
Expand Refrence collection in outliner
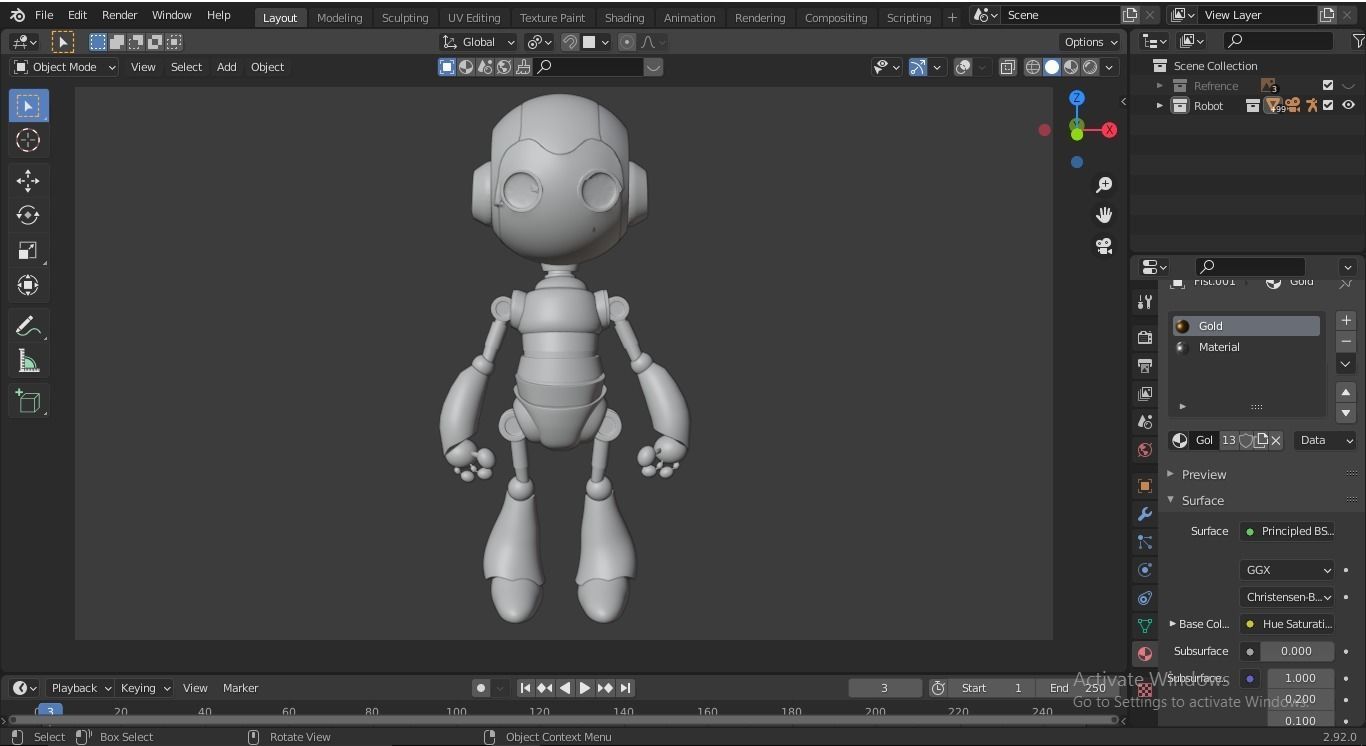pyautogui.click(x=1160, y=86)
